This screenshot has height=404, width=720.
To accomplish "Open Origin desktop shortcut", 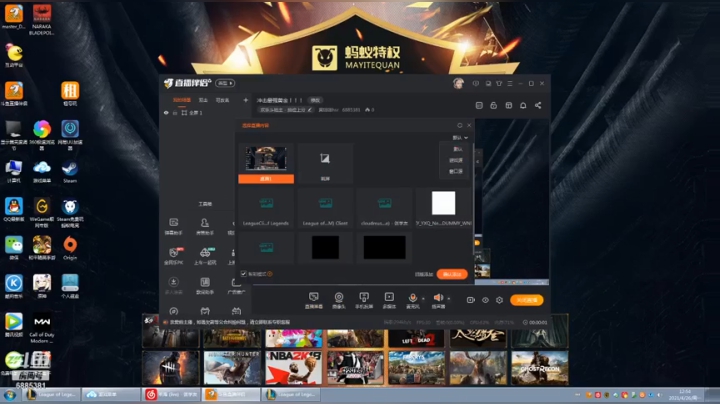I will point(70,248).
